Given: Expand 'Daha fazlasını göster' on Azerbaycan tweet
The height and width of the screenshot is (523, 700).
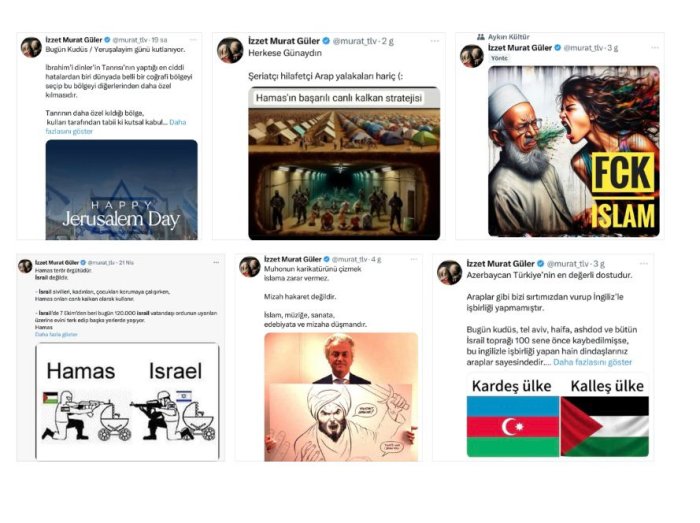Looking at the screenshot, I should coord(592,362).
